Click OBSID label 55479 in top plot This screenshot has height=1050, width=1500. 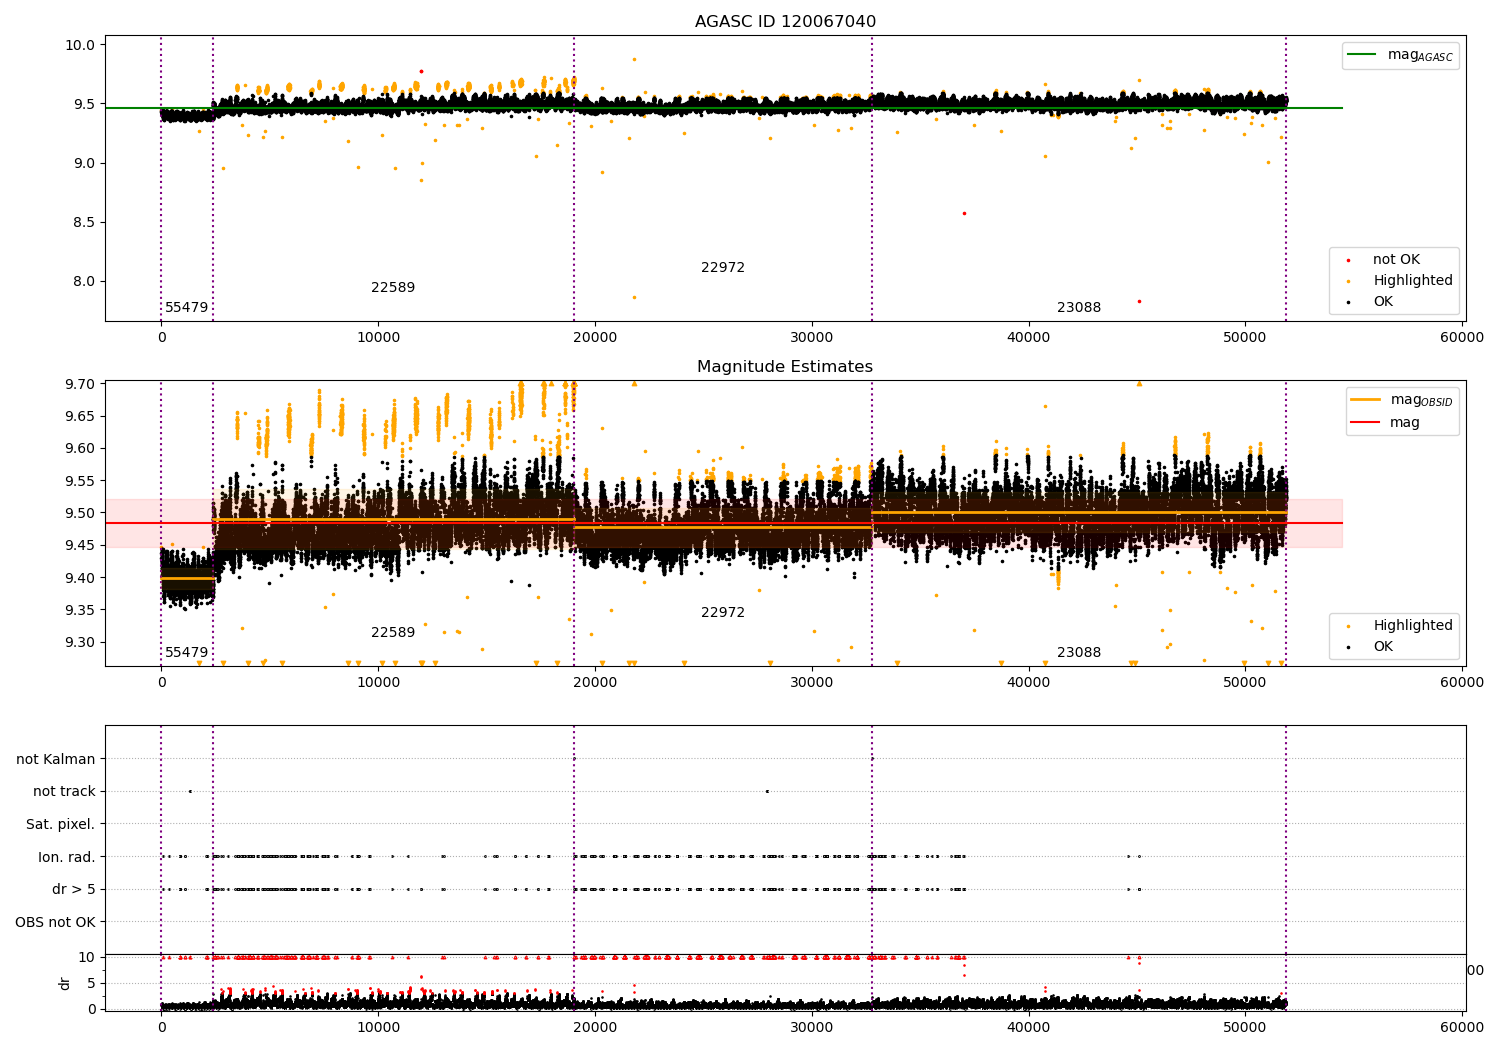pyautogui.click(x=187, y=308)
